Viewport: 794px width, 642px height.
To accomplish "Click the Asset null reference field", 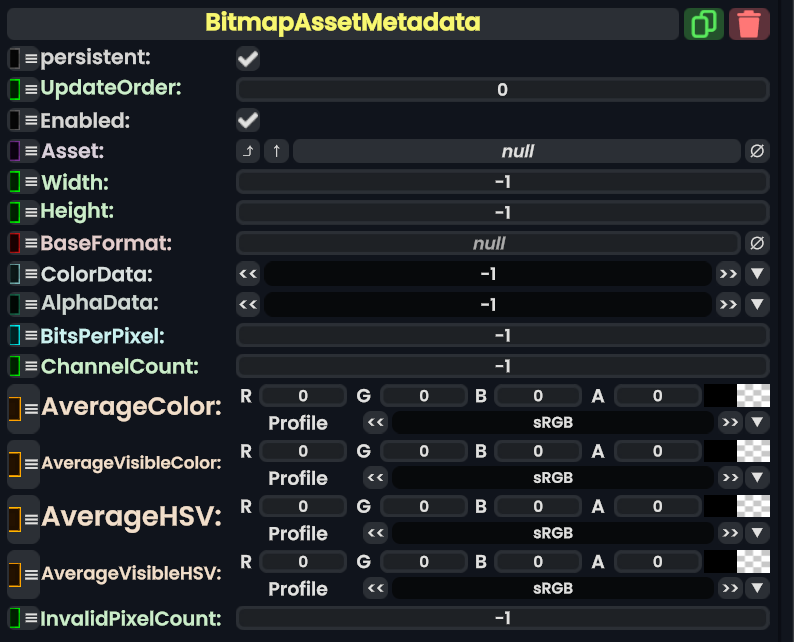I will [x=517, y=151].
